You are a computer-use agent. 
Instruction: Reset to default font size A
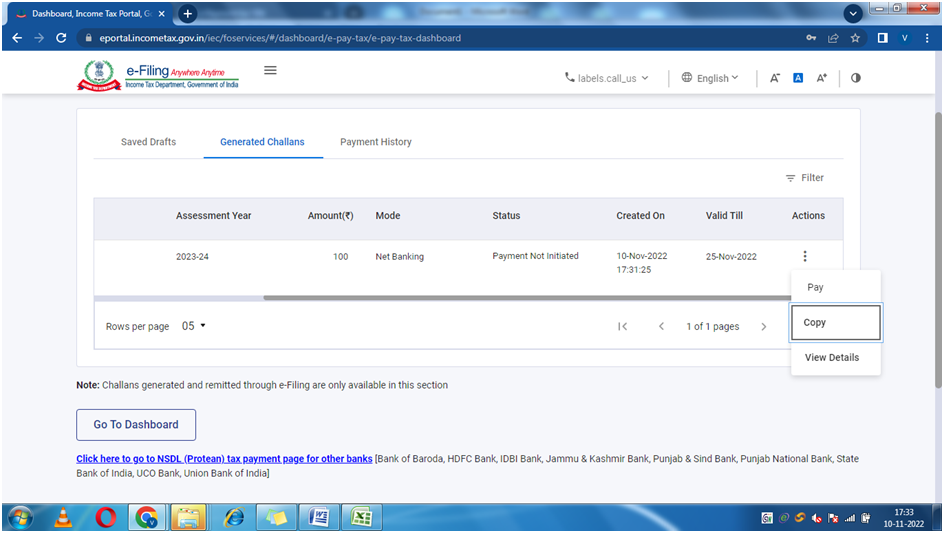tap(798, 78)
